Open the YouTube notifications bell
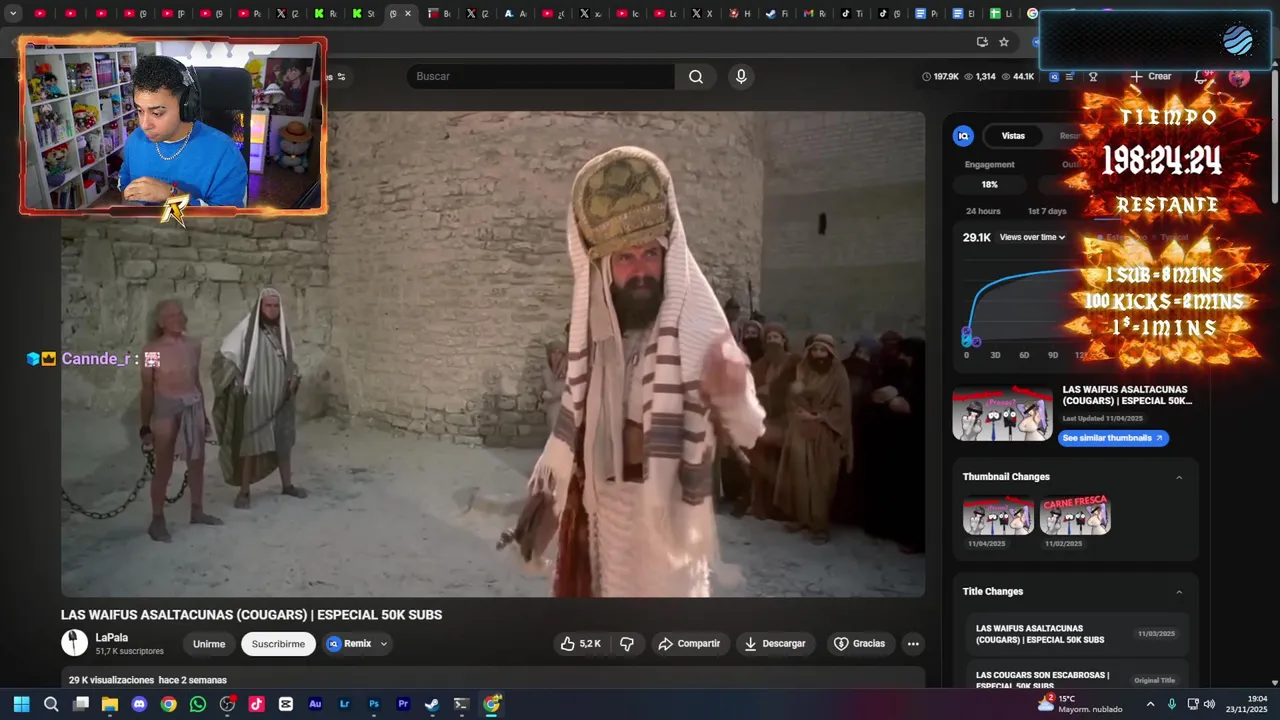Viewport: 1280px width, 720px height. pyautogui.click(x=1203, y=77)
